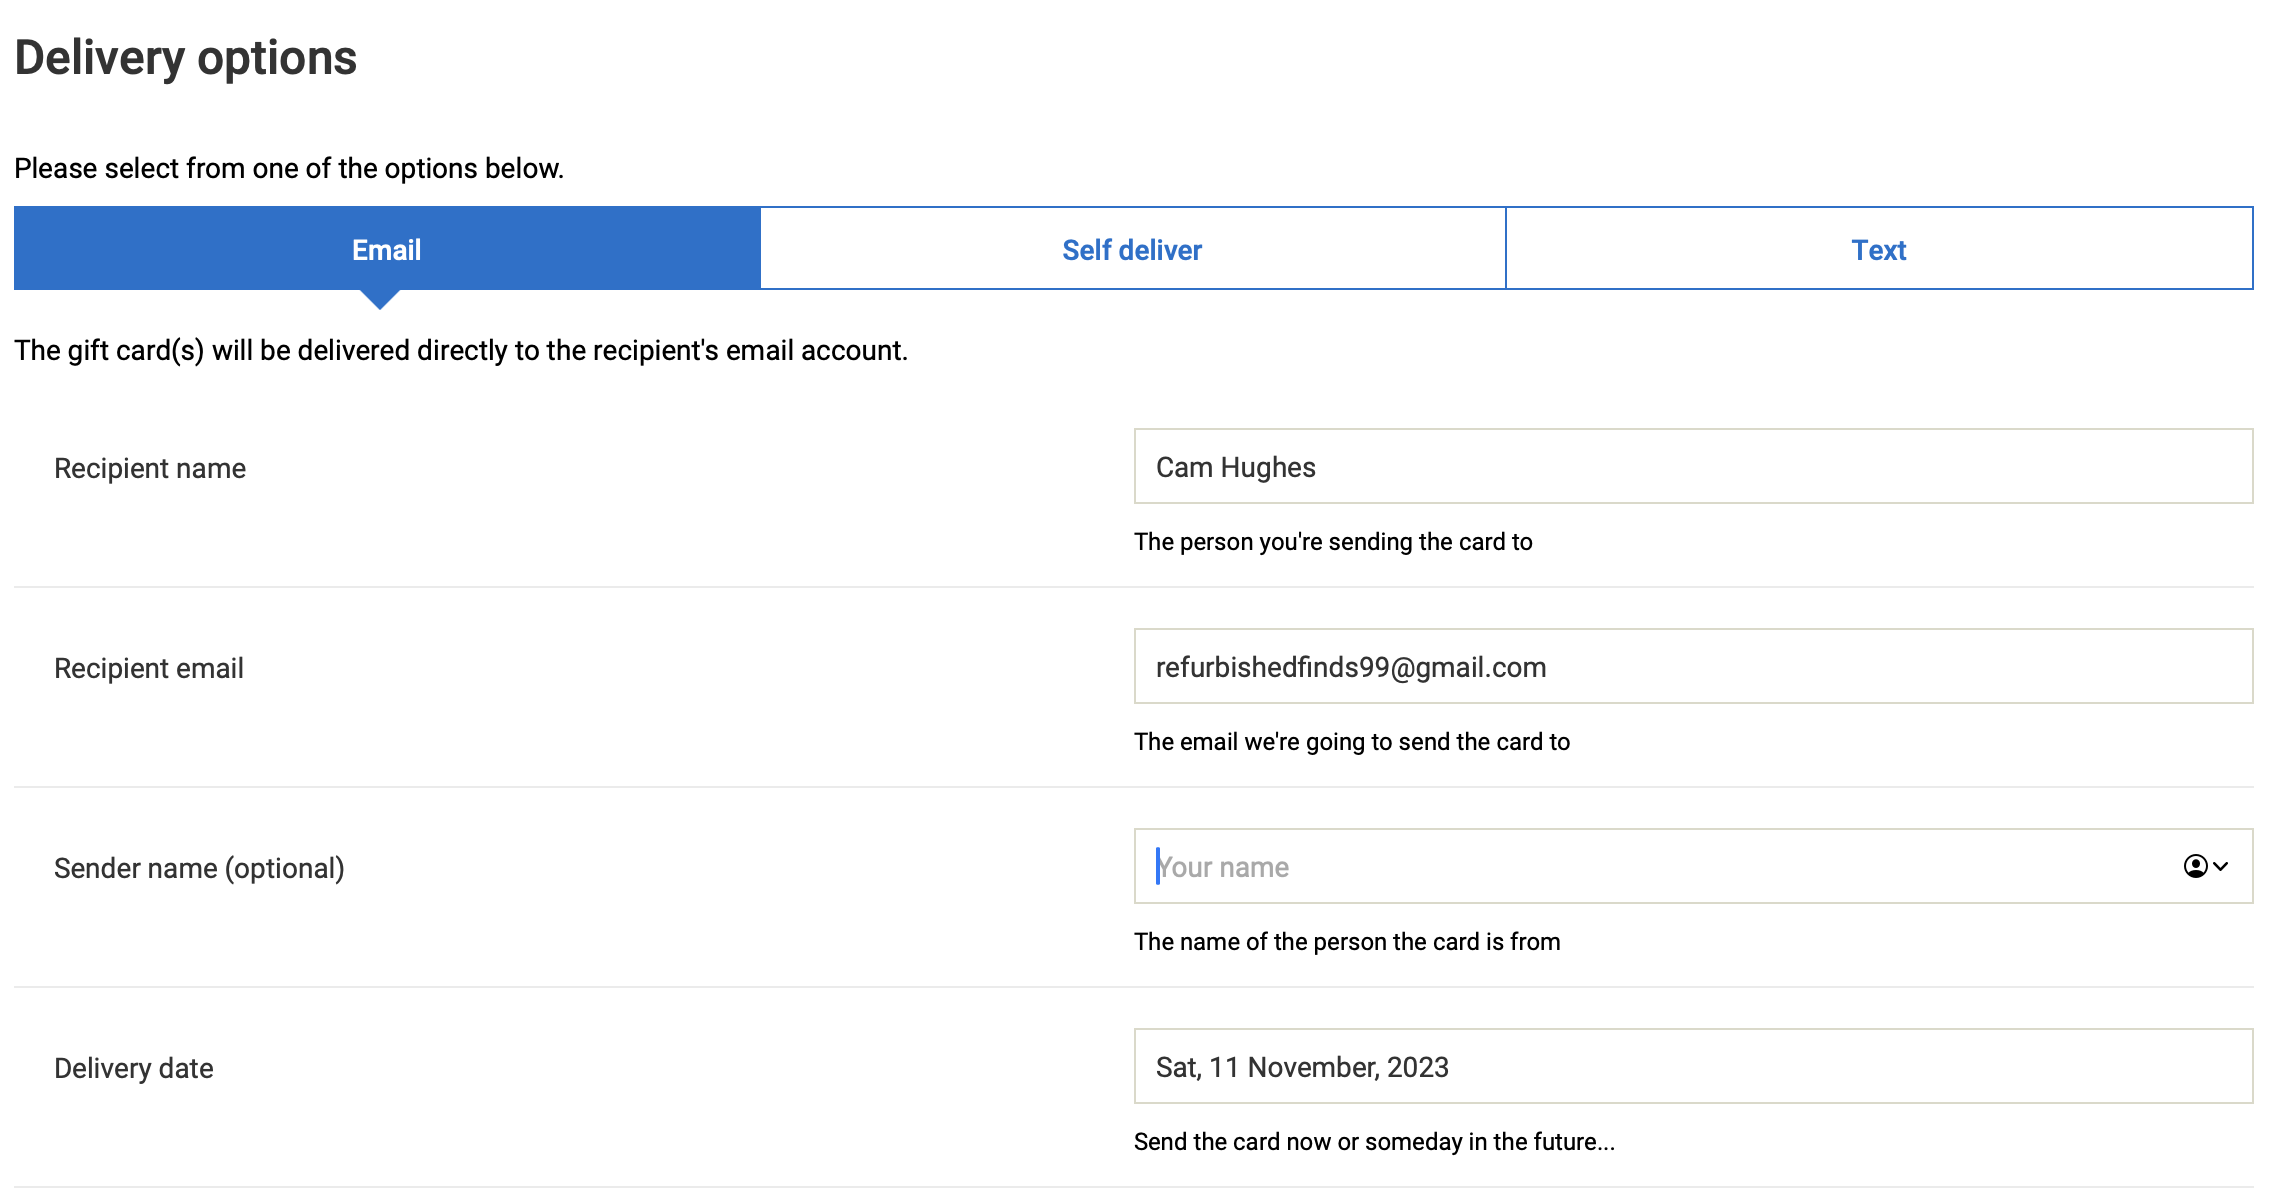Select the Email delivery tab
This screenshot has height=1192, width=2276.
click(x=386, y=249)
